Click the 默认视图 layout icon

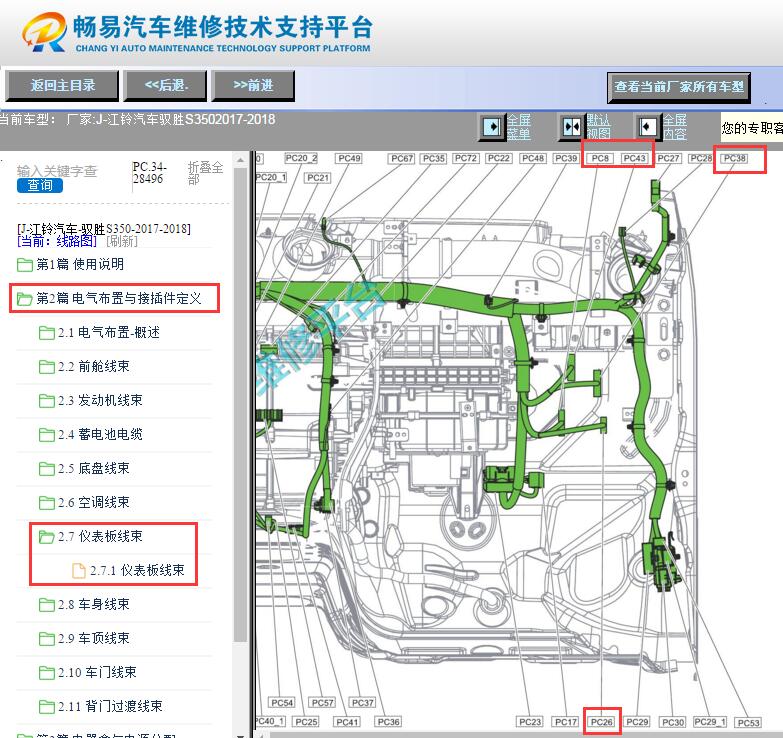point(572,127)
